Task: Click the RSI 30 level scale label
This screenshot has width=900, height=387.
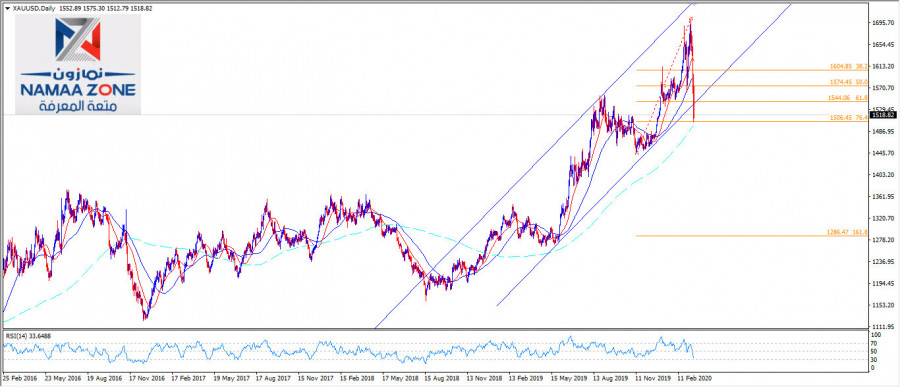Action: tap(875, 359)
